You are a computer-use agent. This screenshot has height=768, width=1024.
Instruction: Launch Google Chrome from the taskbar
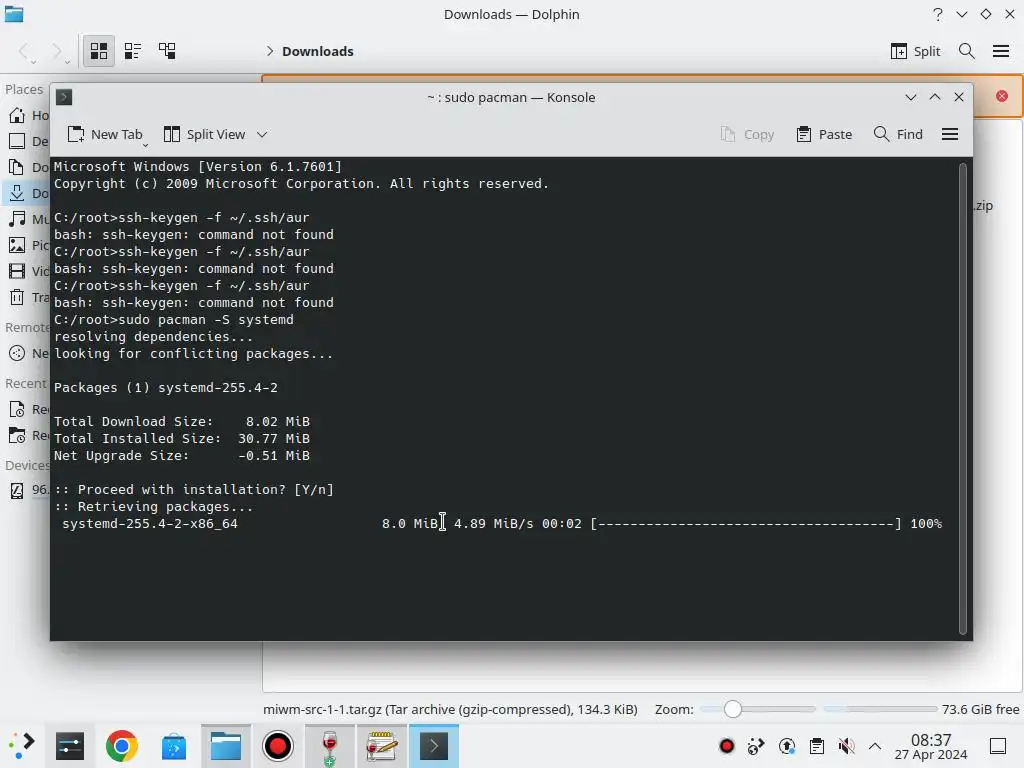click(121, 746)
